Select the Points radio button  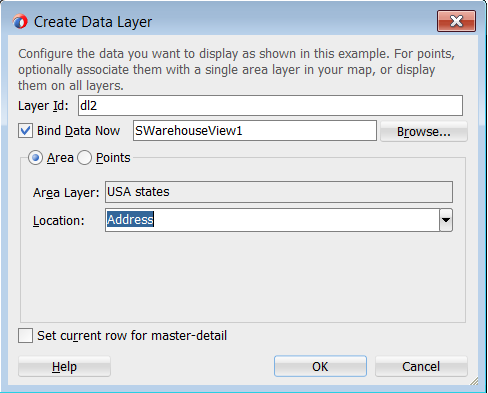click(84, 158)
